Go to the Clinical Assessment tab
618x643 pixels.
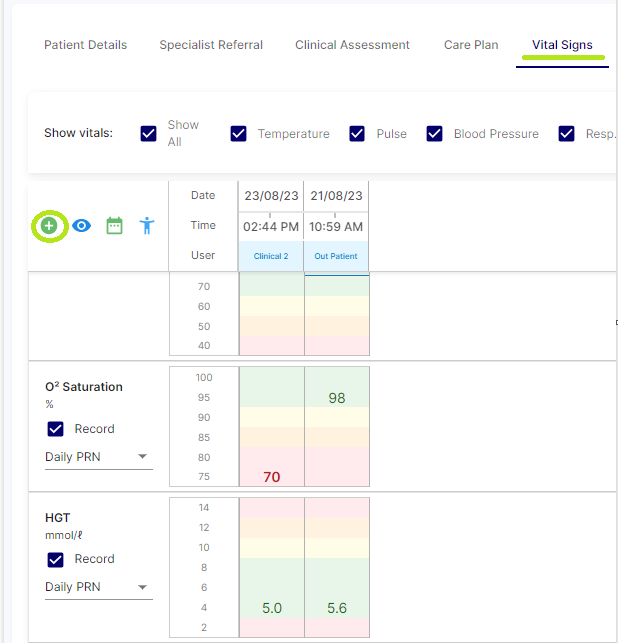coord(352,45)
